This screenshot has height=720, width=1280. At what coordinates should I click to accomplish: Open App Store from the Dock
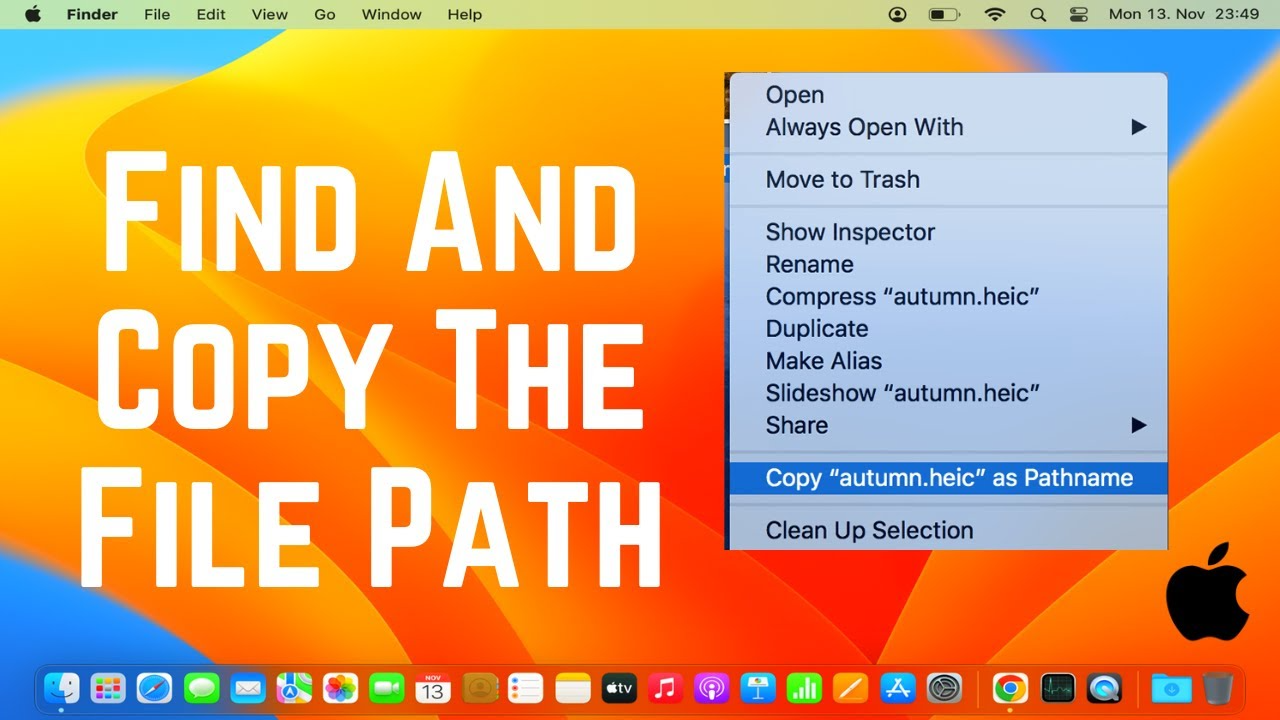pyautogui.click(x=898, y=688)
